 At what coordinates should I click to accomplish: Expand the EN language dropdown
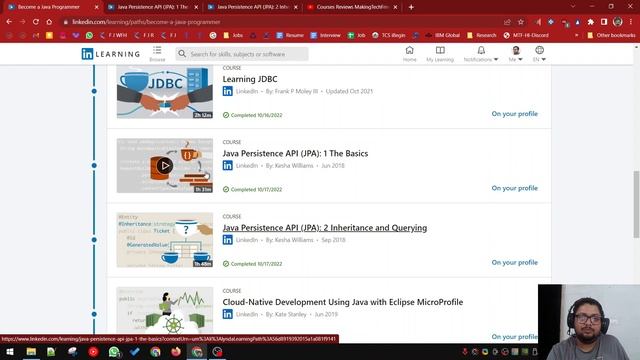[x=539, y=53]
